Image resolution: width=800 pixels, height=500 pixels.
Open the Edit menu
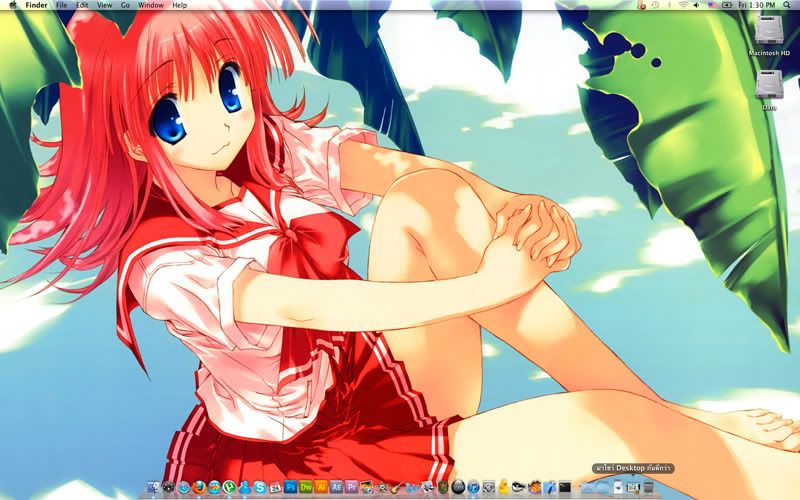tap(82, 5)
